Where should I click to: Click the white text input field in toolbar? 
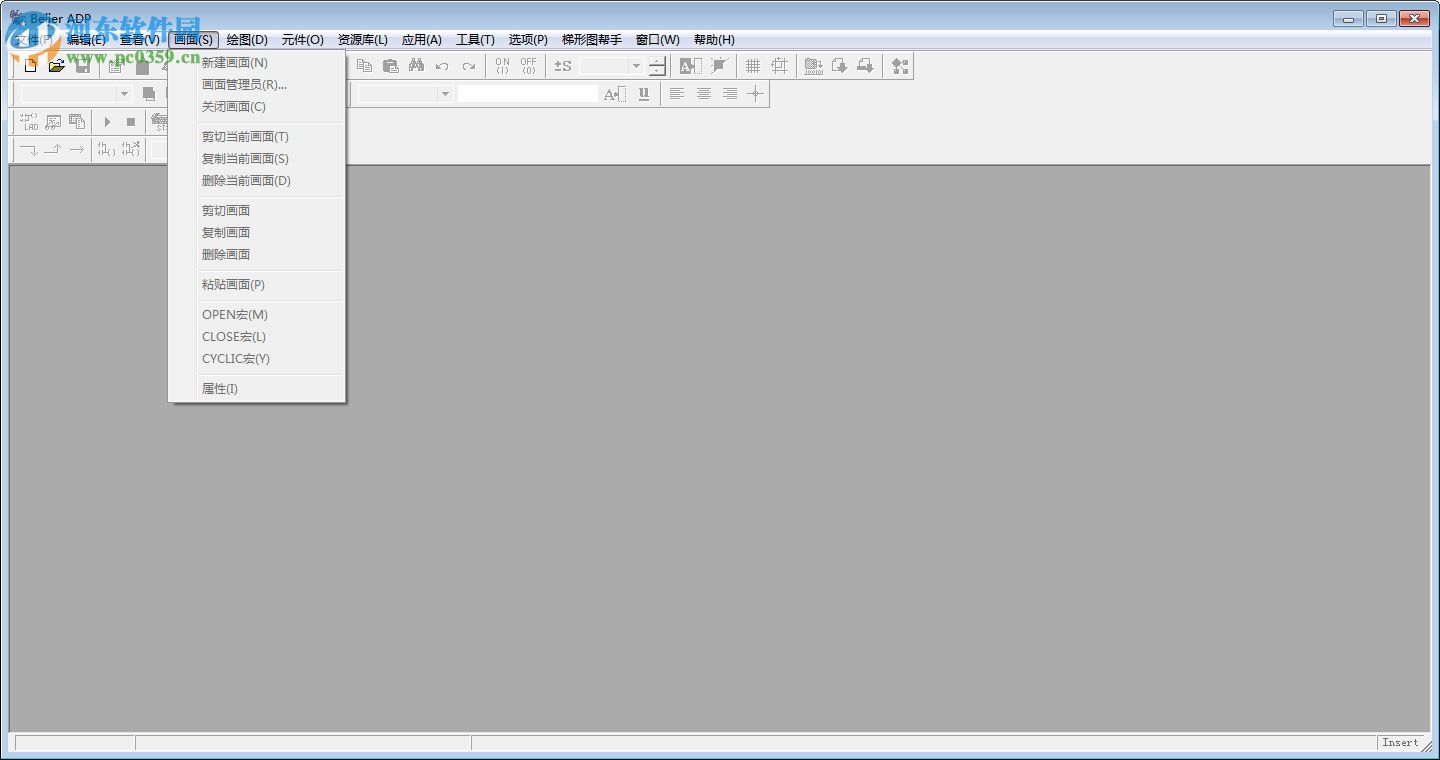(x=528, y=94)
